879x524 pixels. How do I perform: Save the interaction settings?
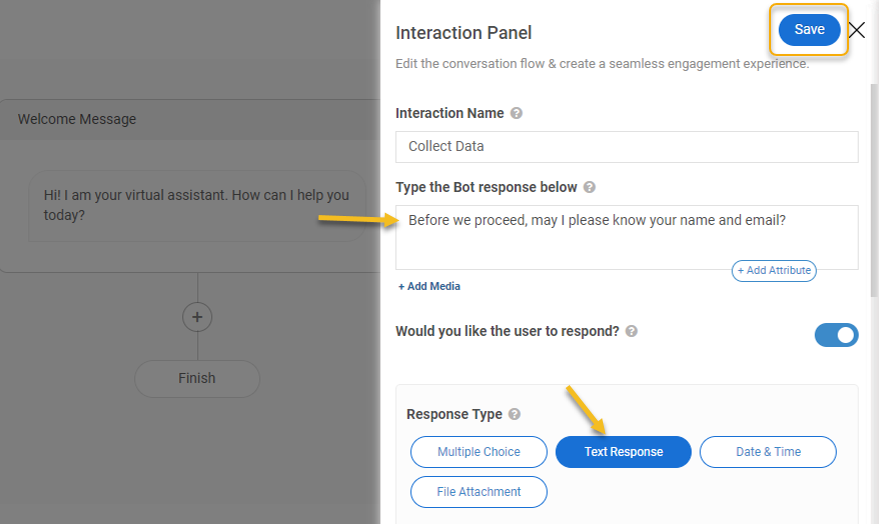coord(809,30)
